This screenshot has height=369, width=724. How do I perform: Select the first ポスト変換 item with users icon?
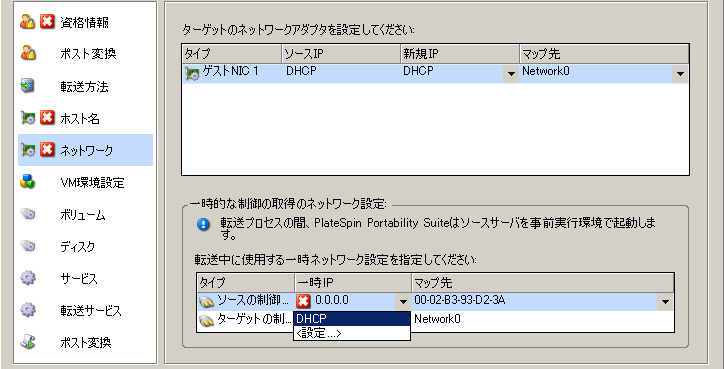[x=88, y=54]
